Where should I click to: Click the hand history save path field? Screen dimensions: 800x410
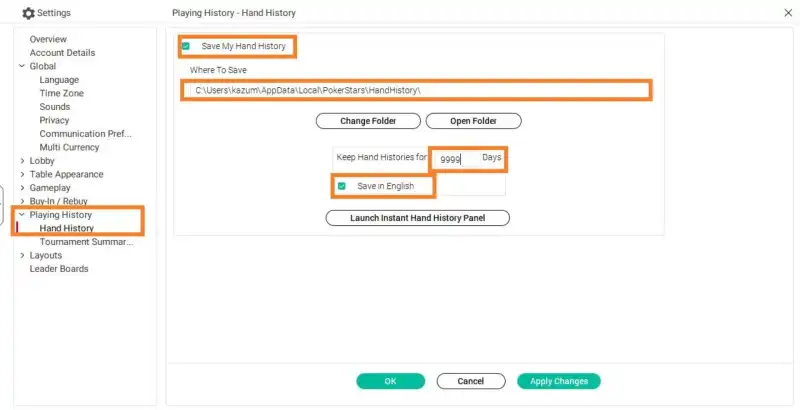(416, 91)
